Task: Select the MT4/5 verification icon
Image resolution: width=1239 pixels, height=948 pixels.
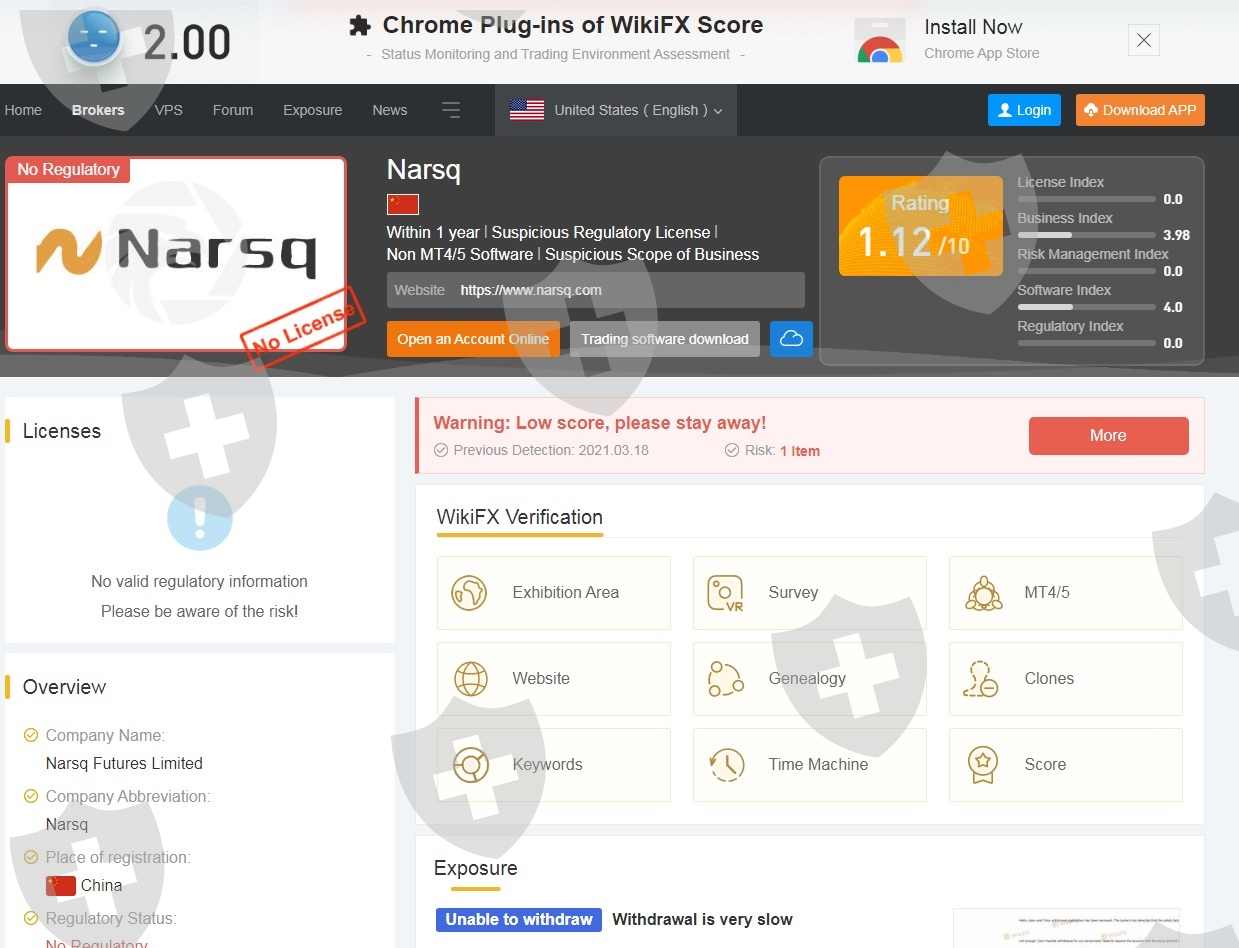Action: 984,593
